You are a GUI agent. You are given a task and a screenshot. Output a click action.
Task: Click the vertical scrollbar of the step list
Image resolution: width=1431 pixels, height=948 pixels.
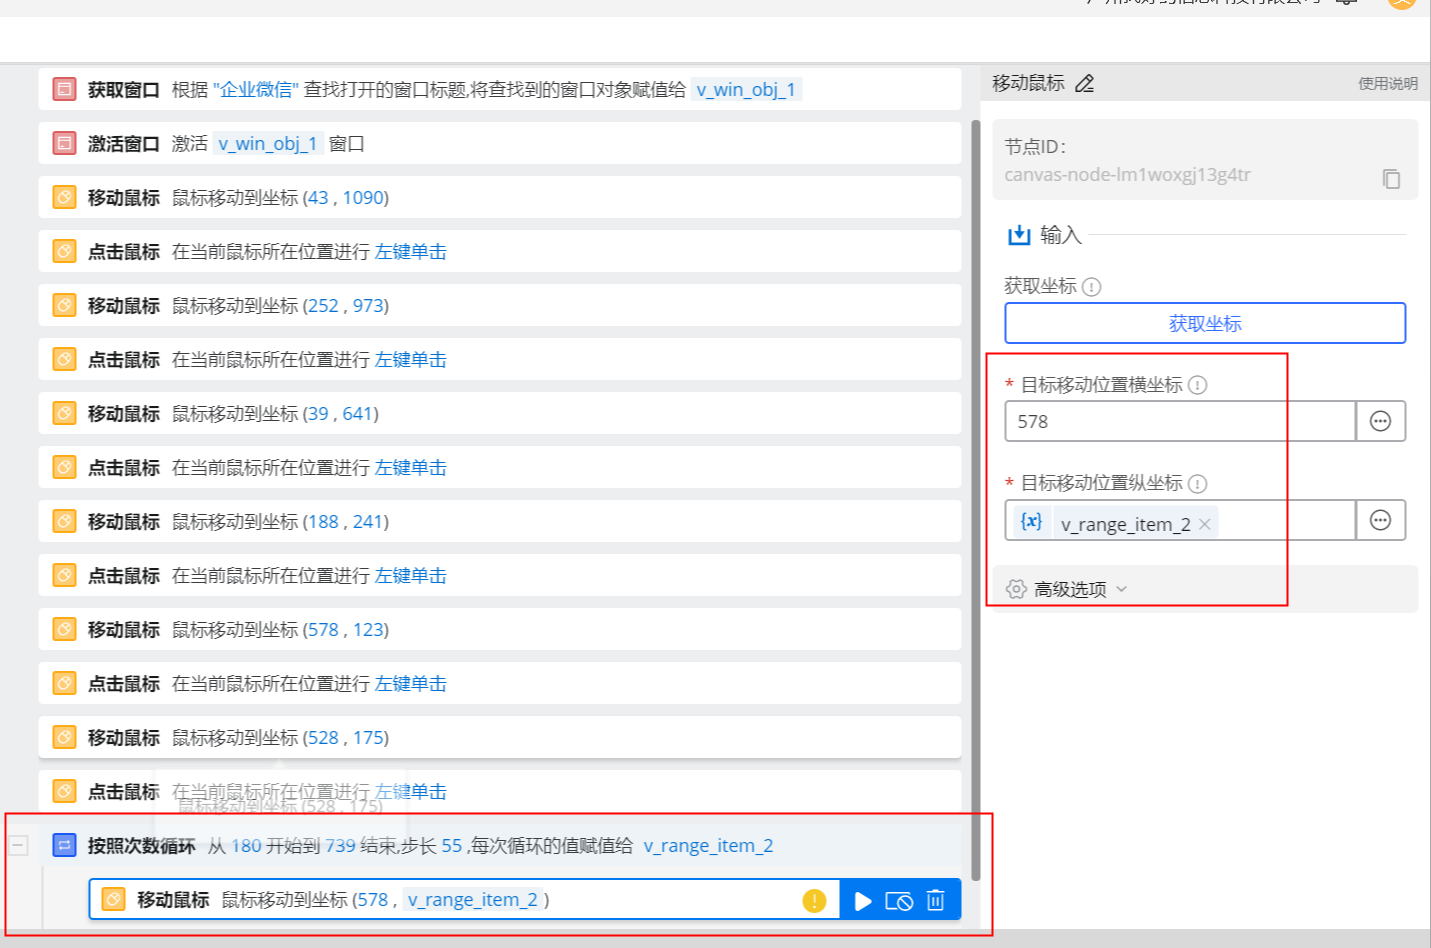tap(975, 500)
